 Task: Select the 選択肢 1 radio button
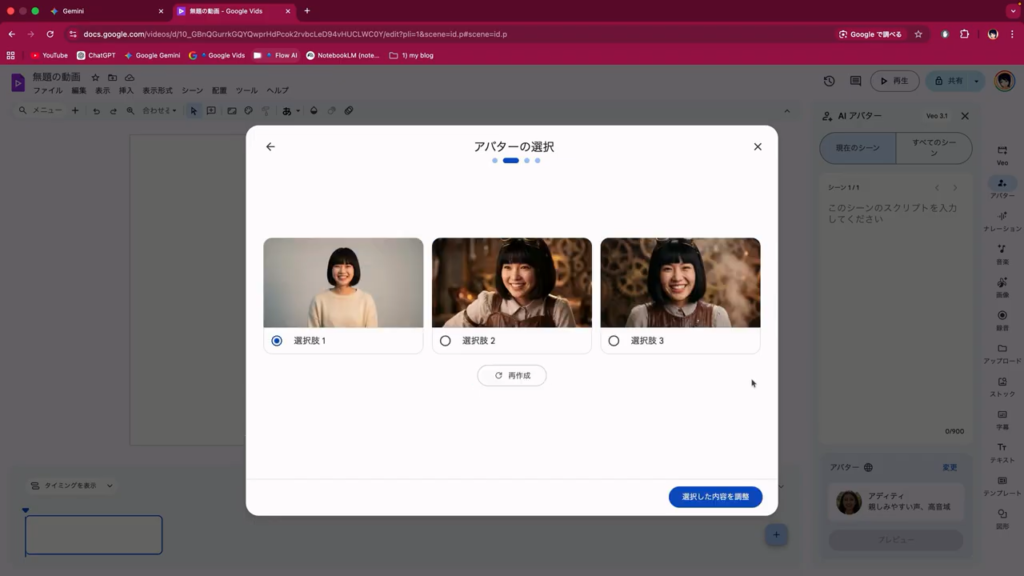pos(277,341)
